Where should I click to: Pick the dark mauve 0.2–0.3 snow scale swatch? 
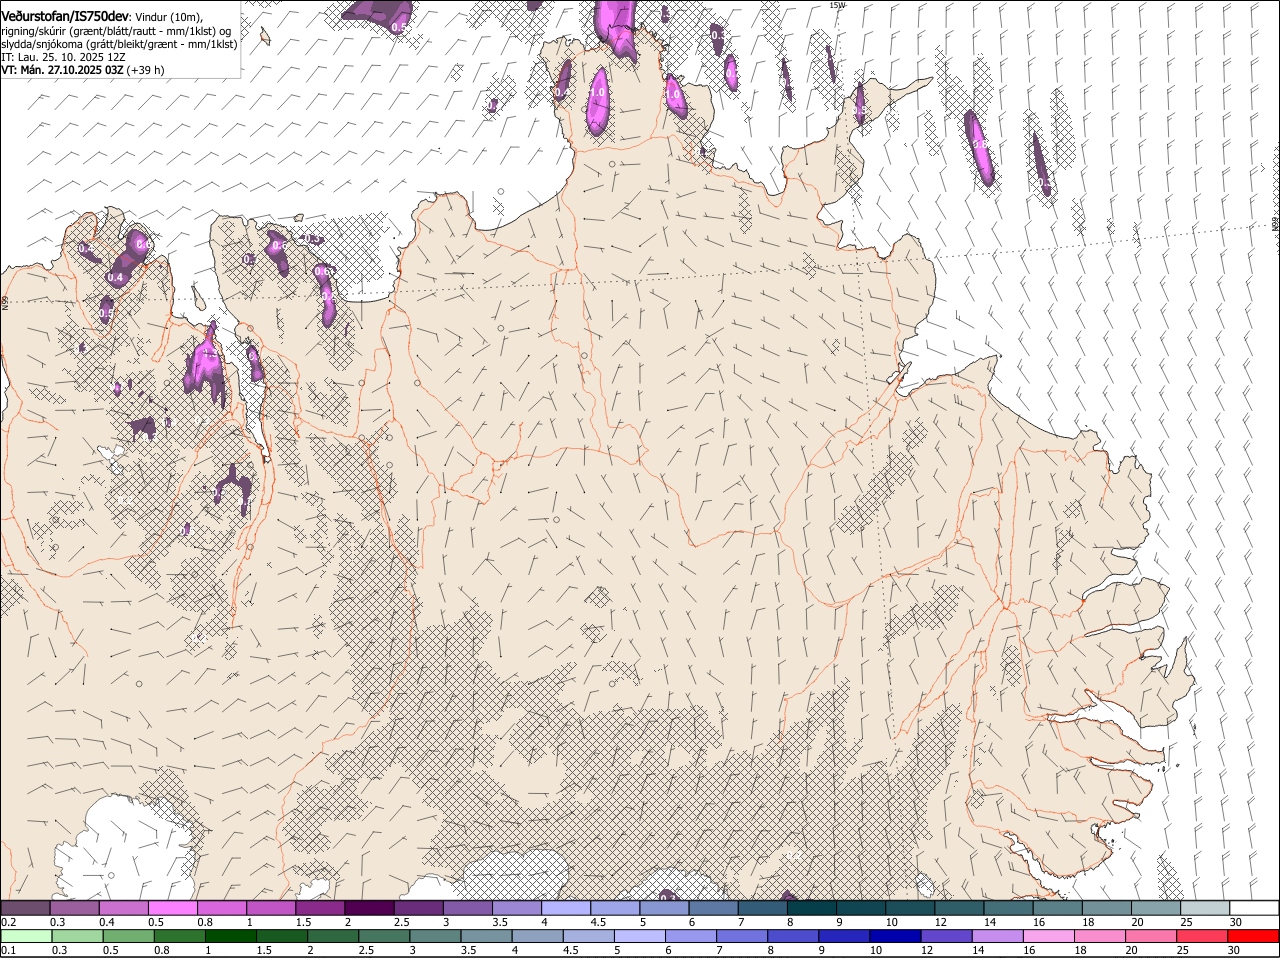(25, 907)
